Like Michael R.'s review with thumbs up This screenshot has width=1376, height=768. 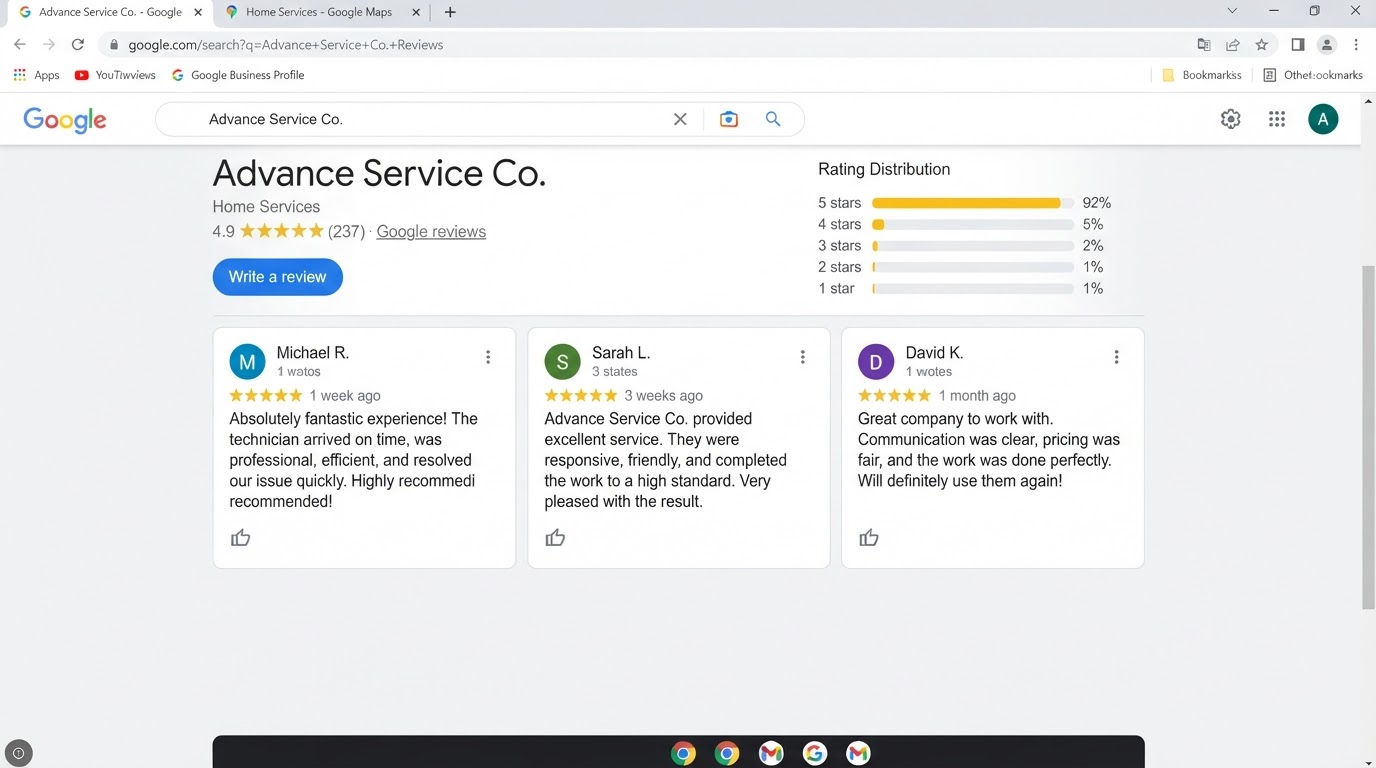click(x=241, y=538)
